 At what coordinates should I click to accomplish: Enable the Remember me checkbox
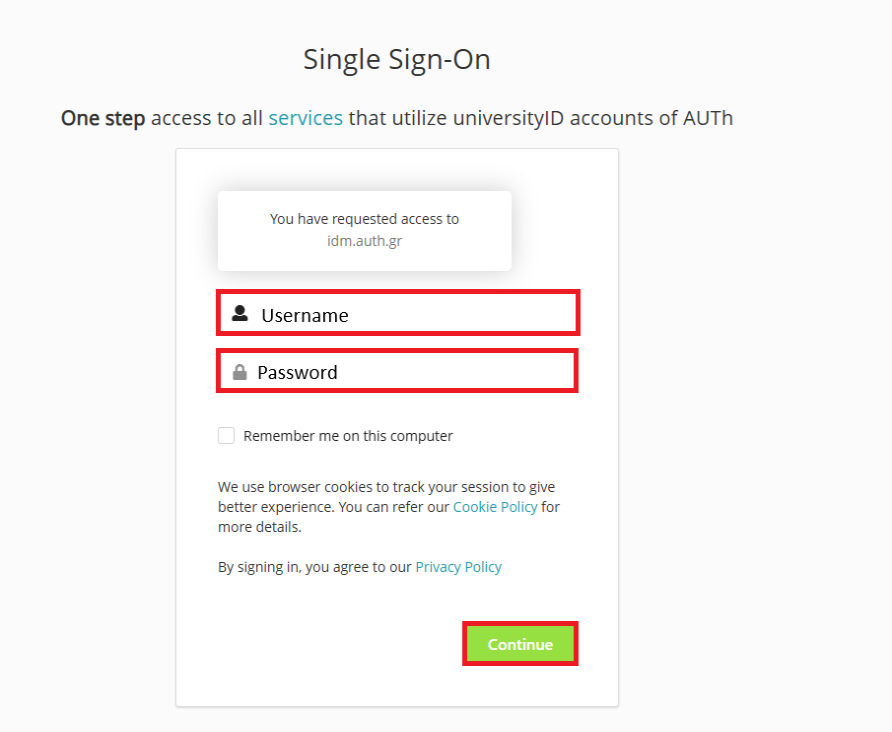pos(227,436)
